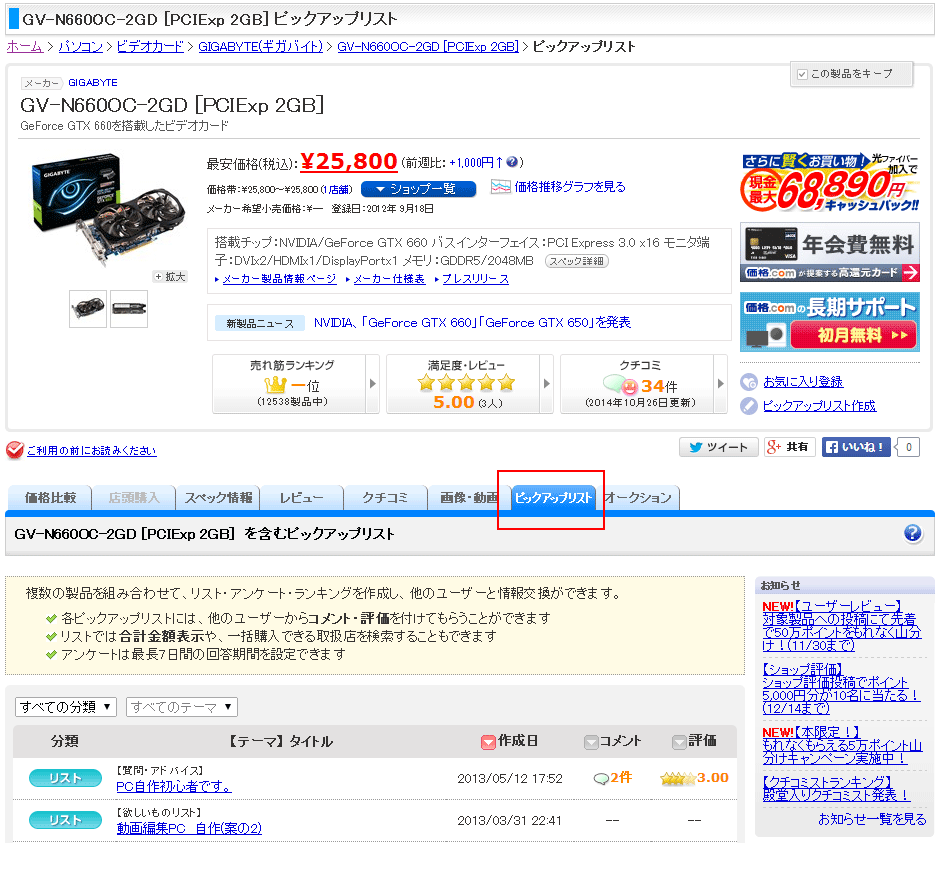Click the 年会費無料 card banner

click(x=830, y=252)
